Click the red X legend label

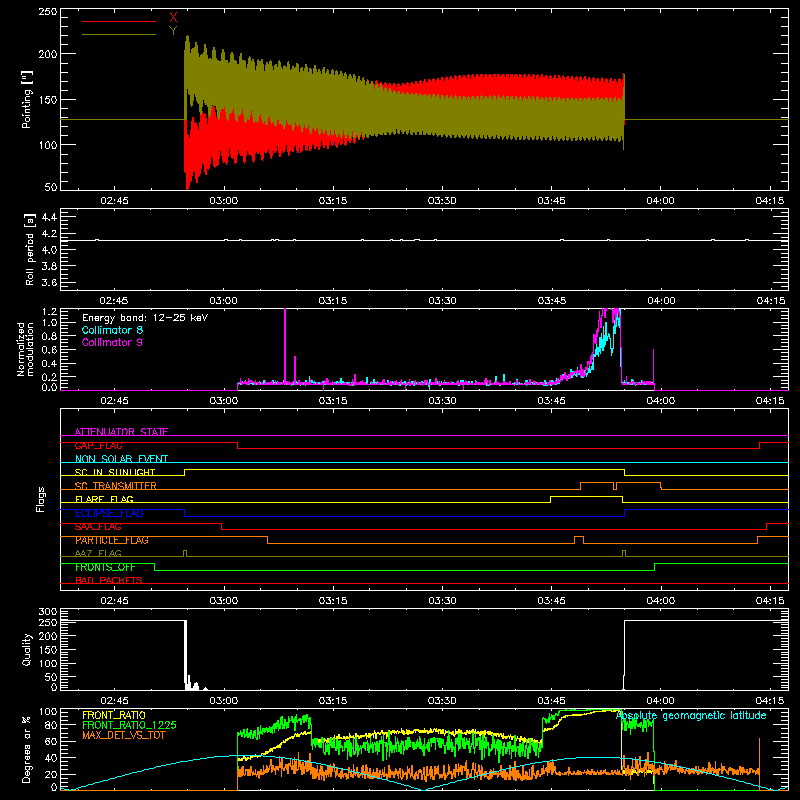[x=173, y=18]
